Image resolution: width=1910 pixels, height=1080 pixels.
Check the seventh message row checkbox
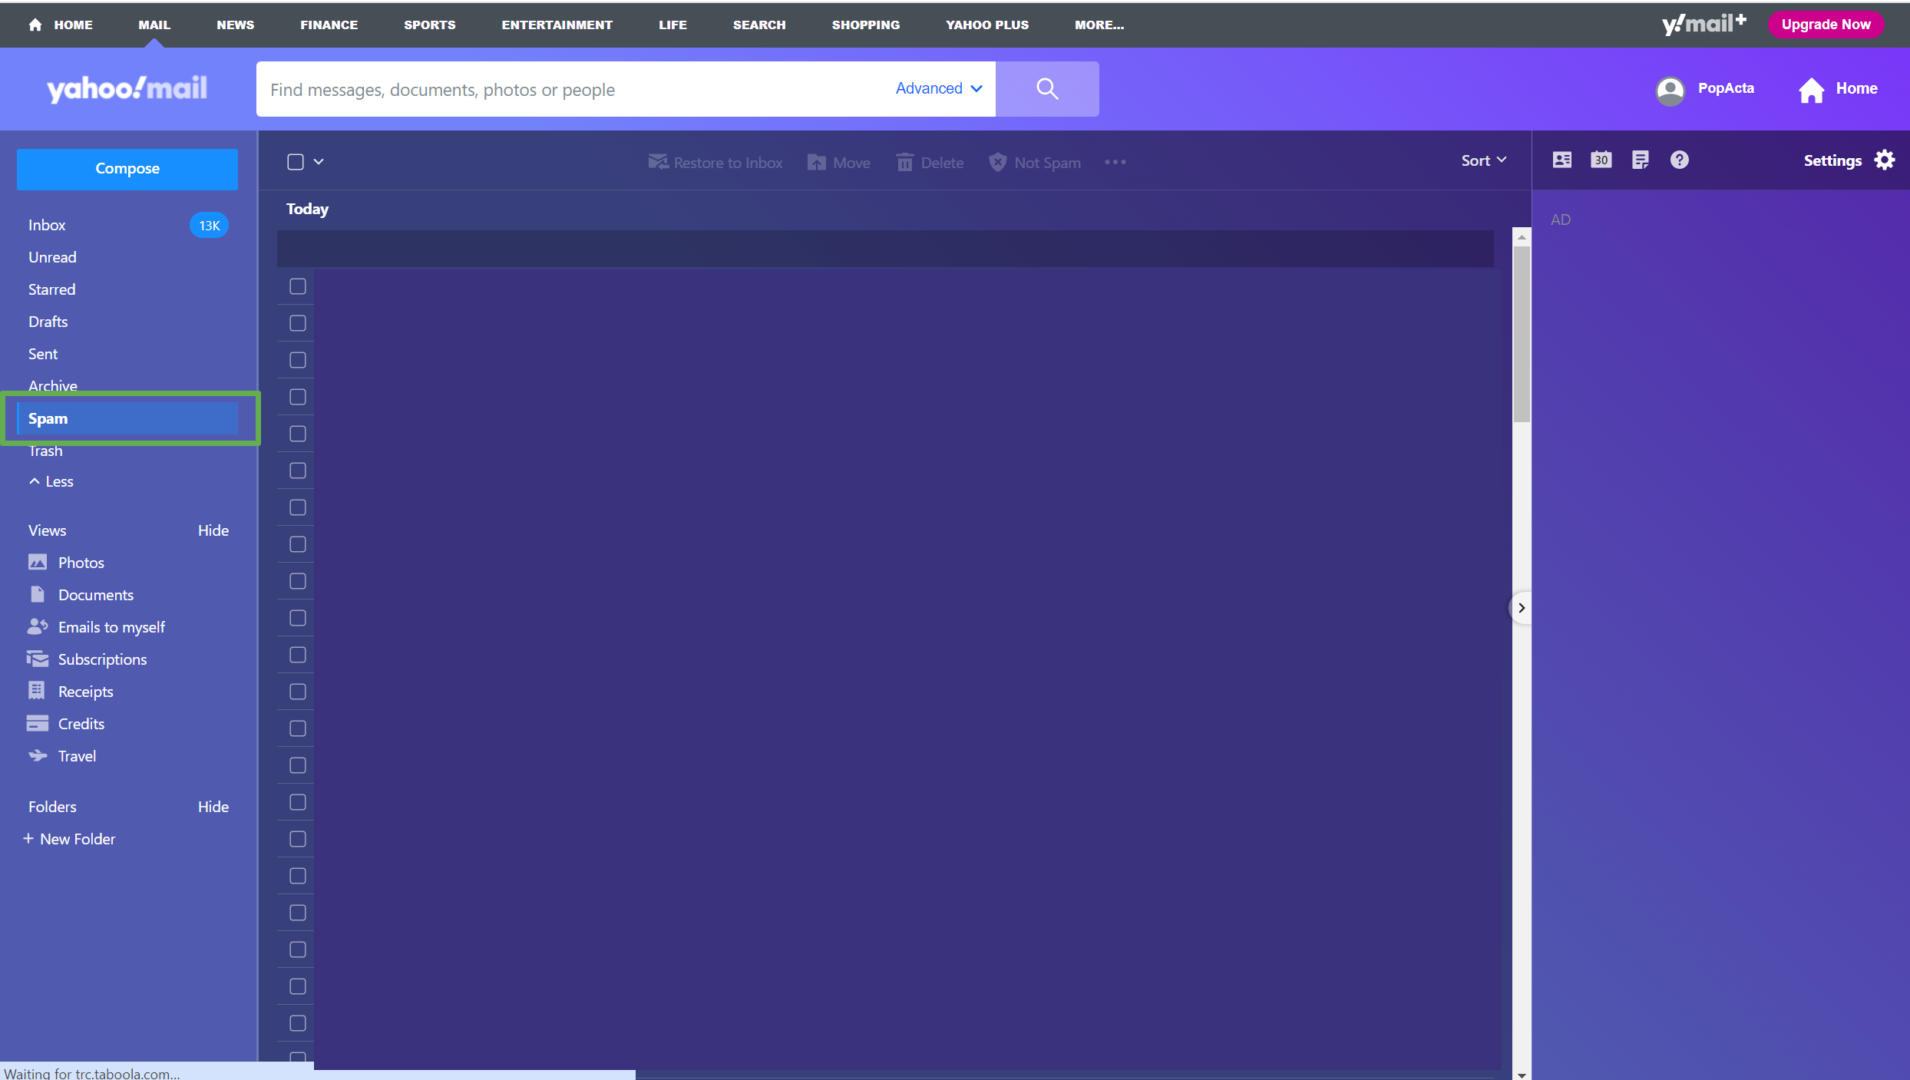[298, 508]
